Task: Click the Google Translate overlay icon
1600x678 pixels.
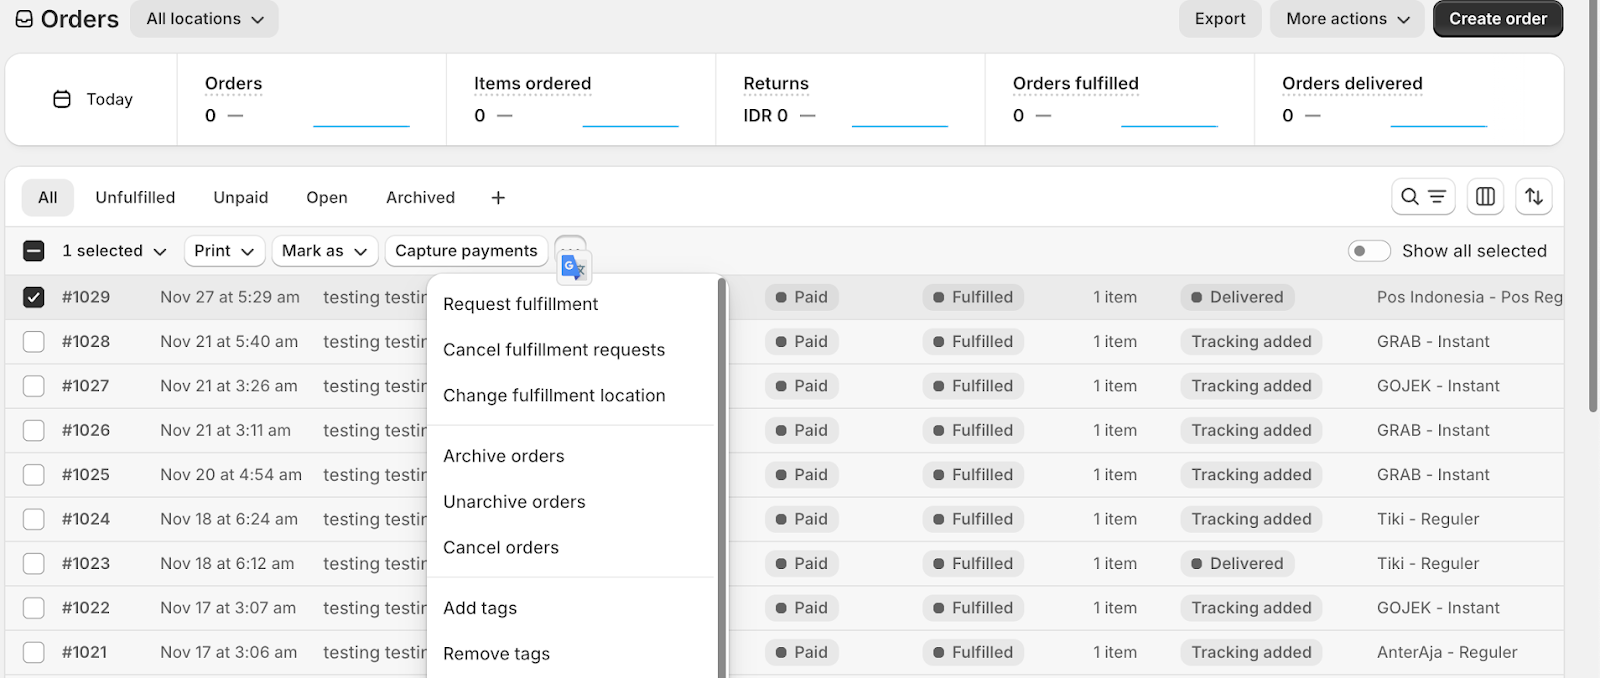Action: [574, 268]
